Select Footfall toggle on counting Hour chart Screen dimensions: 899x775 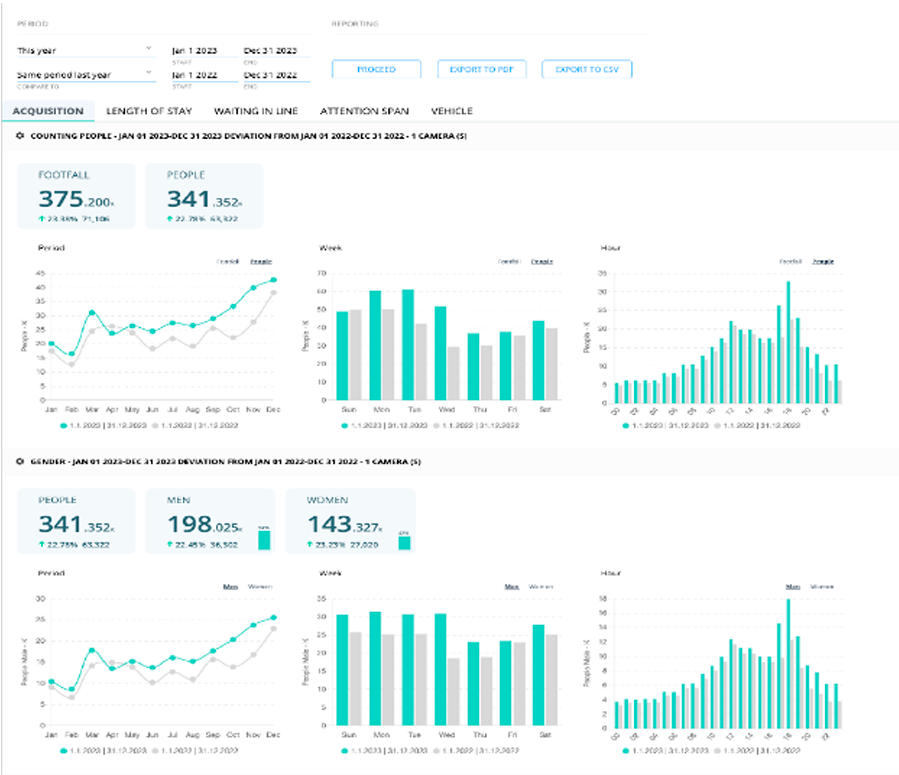click(x=790, y=261)
